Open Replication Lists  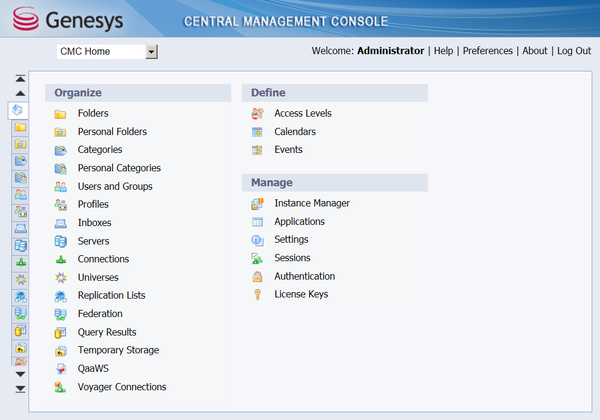pos(111,295)
